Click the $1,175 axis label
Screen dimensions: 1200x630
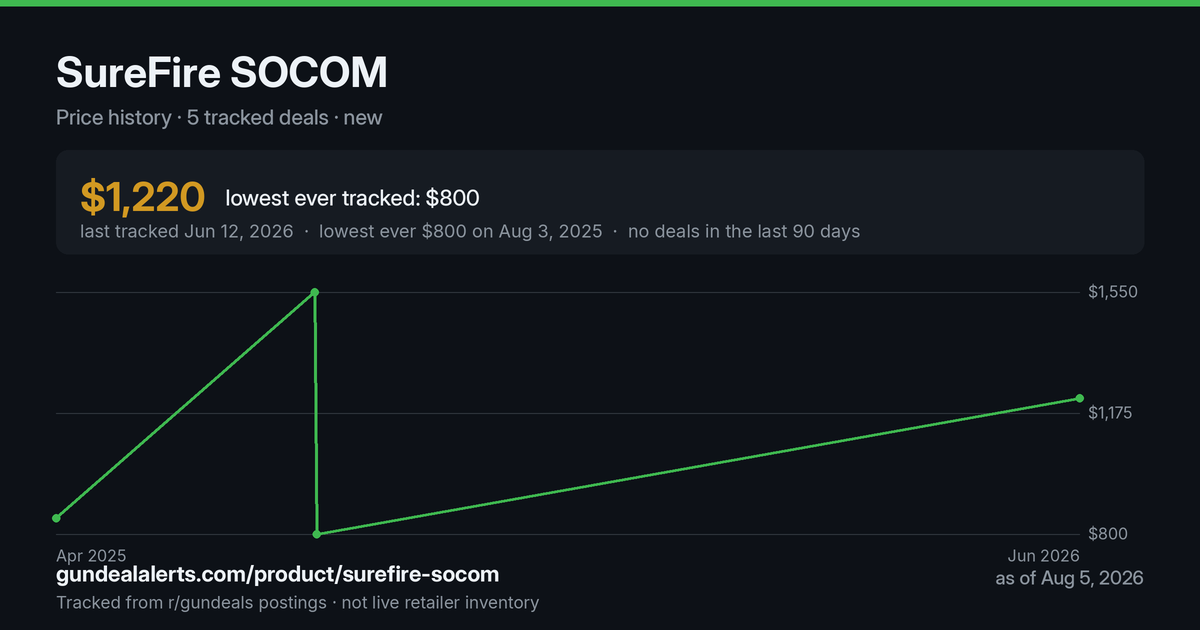pyautogui.click(x=1113, y=413)
